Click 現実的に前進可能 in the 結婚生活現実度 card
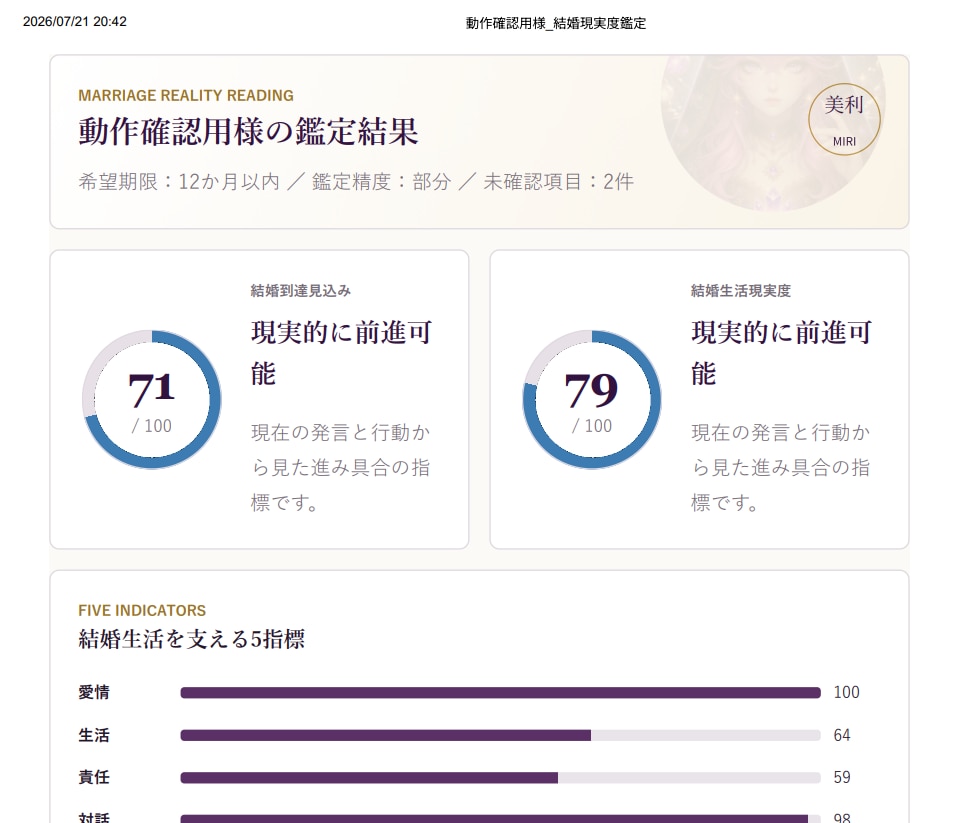This screenshot has height=823, width=954. (x=781, y=353)
